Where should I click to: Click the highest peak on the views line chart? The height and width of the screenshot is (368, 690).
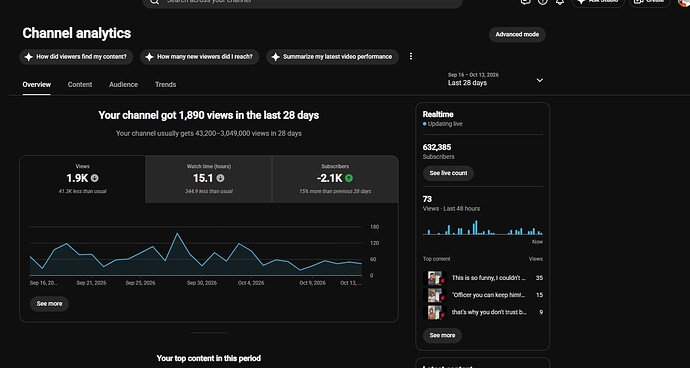click(x=177, y=233)
